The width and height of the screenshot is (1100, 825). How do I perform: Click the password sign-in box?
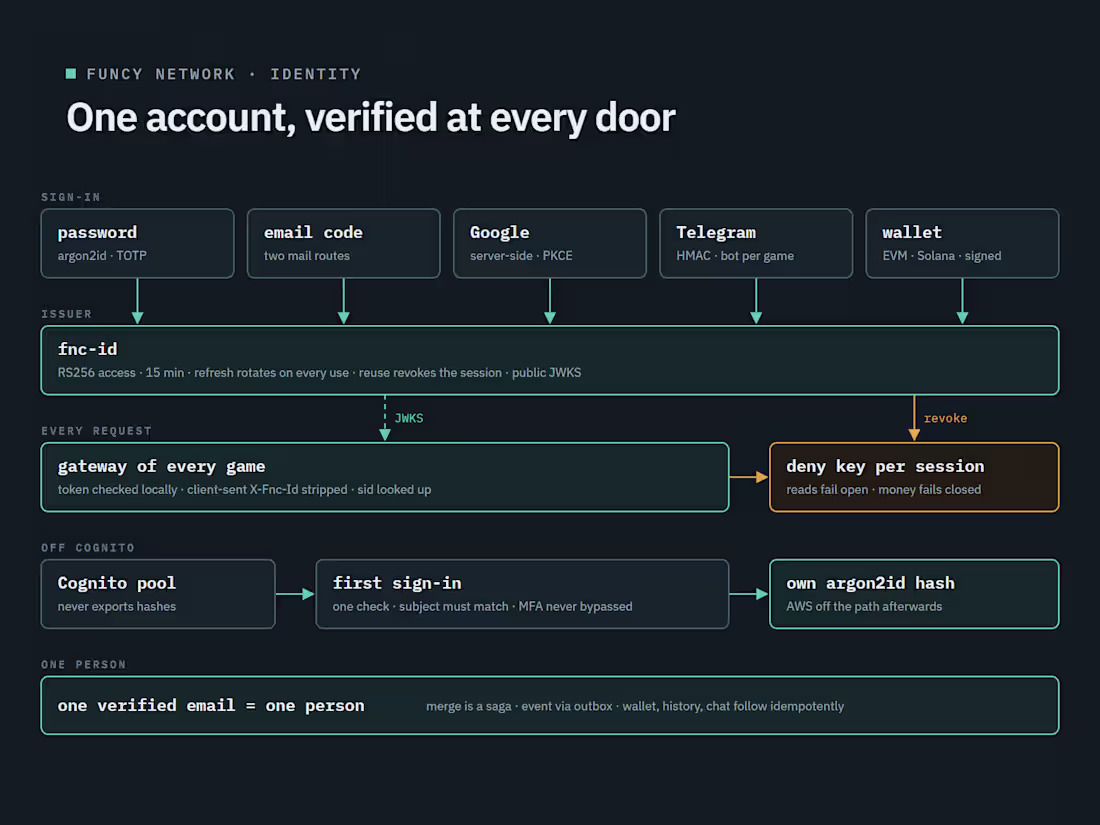coord(138,243)
